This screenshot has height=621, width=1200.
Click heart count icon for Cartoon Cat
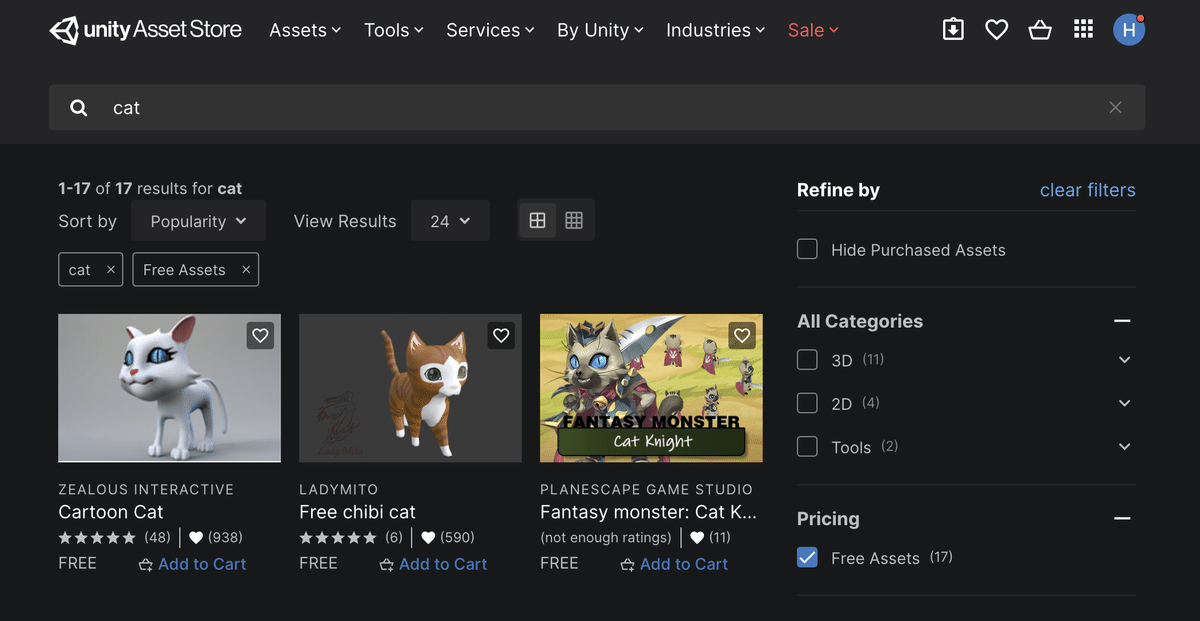(x=196, y=538)
